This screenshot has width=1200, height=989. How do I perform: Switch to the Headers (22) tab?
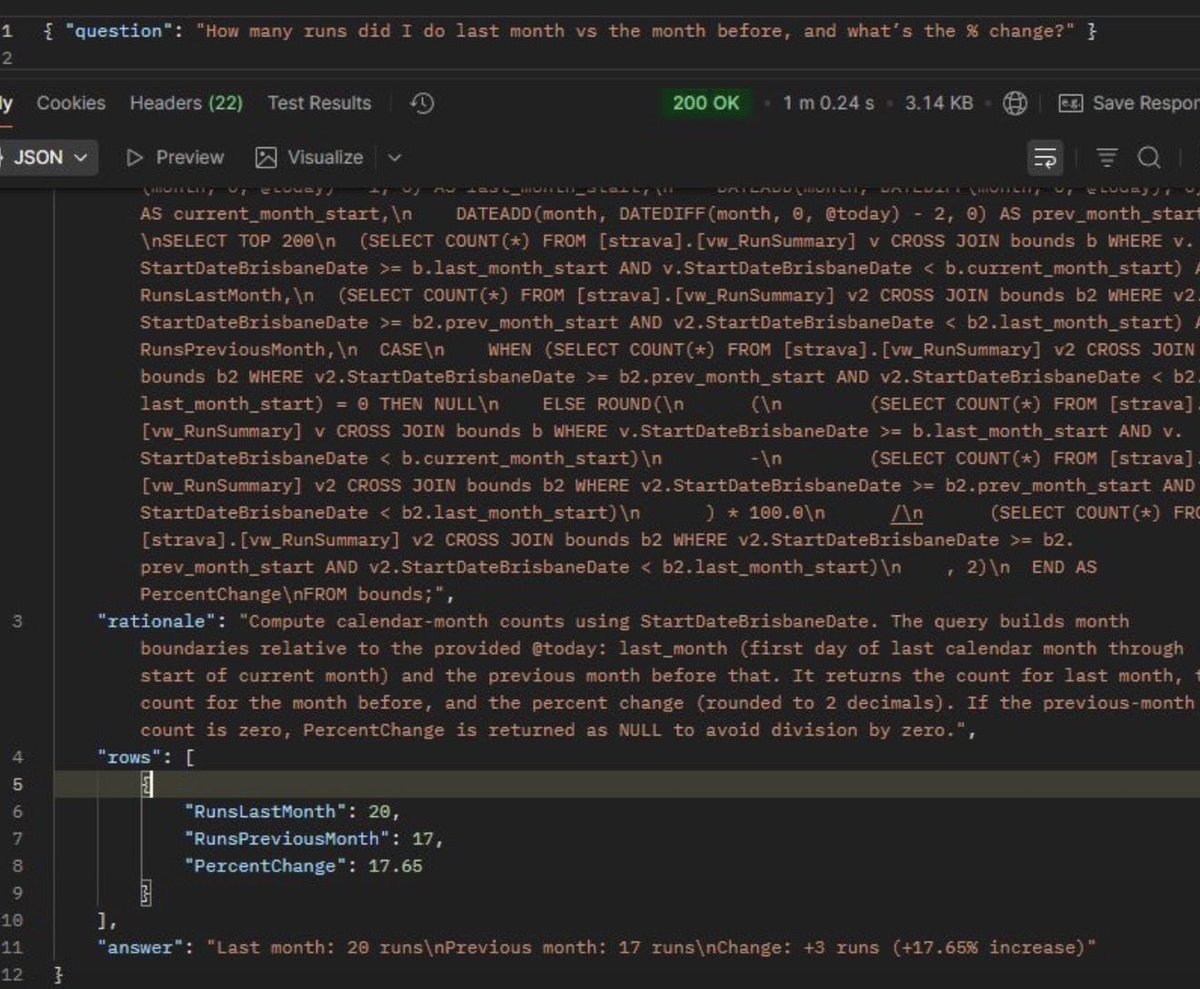point(186,103)
